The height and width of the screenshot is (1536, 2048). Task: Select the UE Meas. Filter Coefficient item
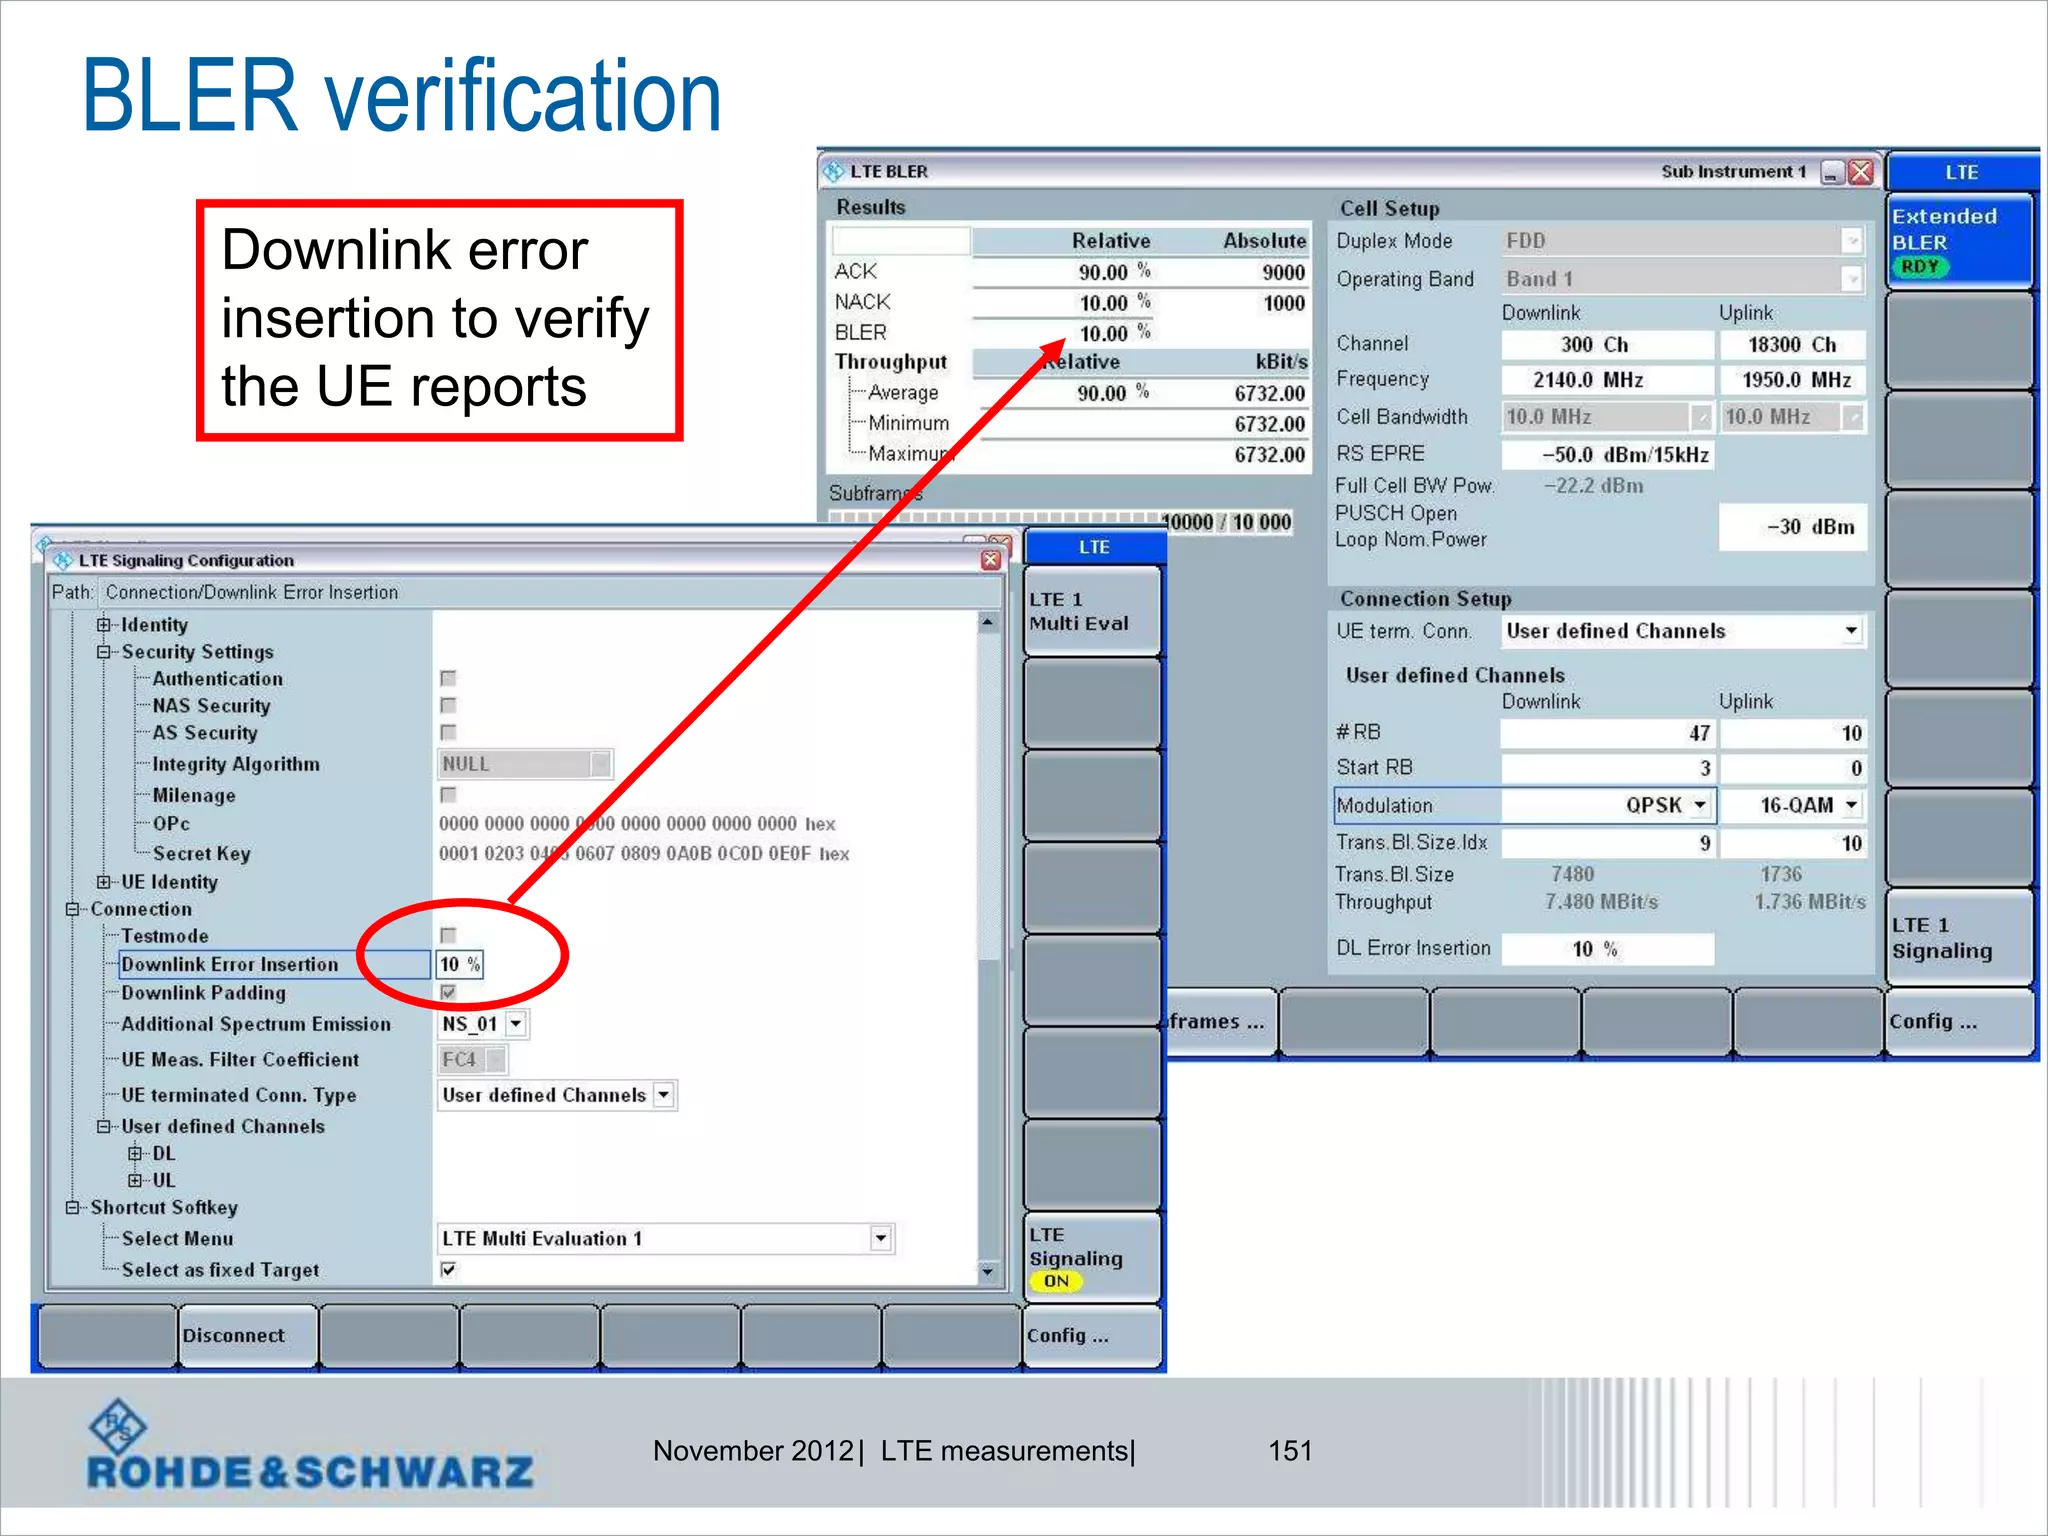[x=240, y=1059]
